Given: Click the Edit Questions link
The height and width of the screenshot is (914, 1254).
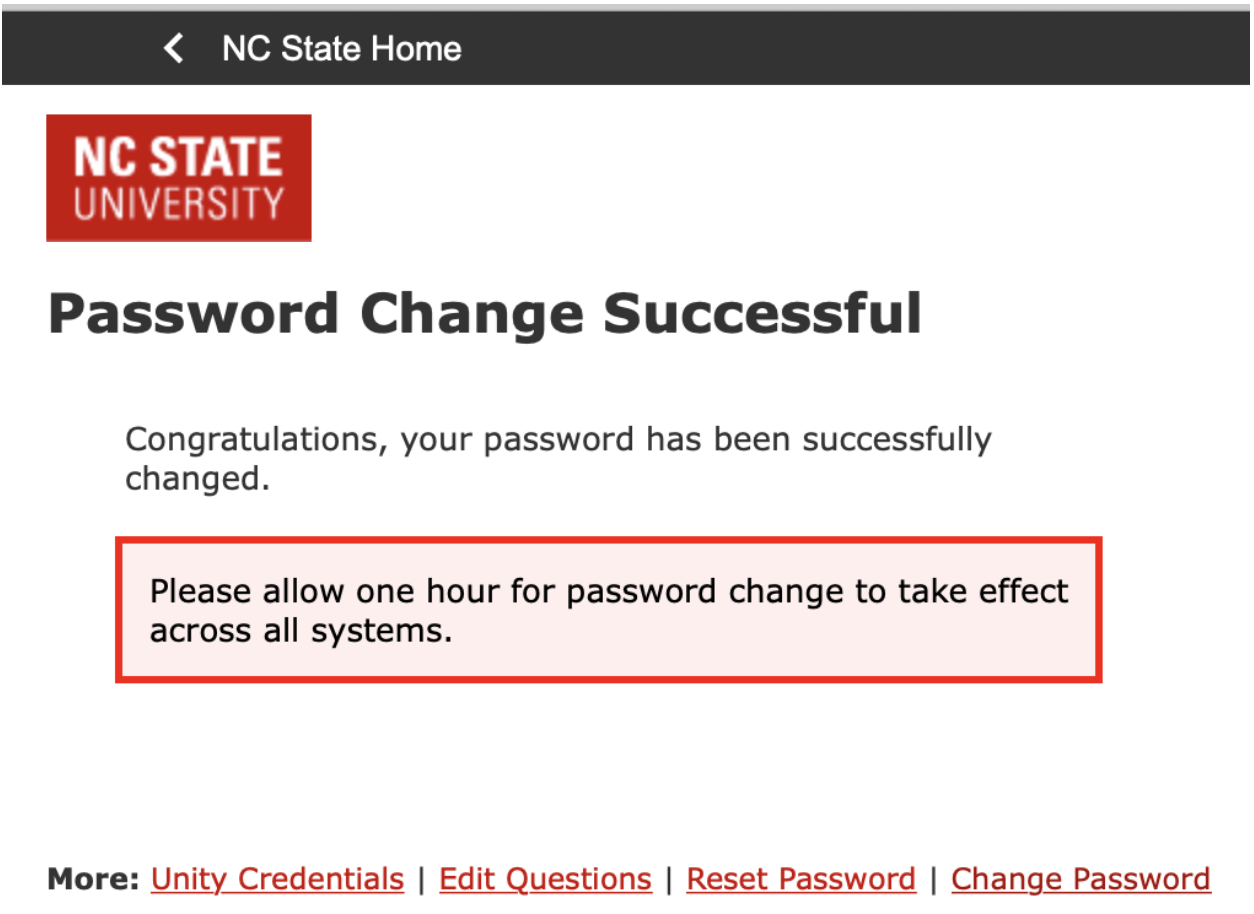Looking at the screenshot, I should [x=545, y=879].
